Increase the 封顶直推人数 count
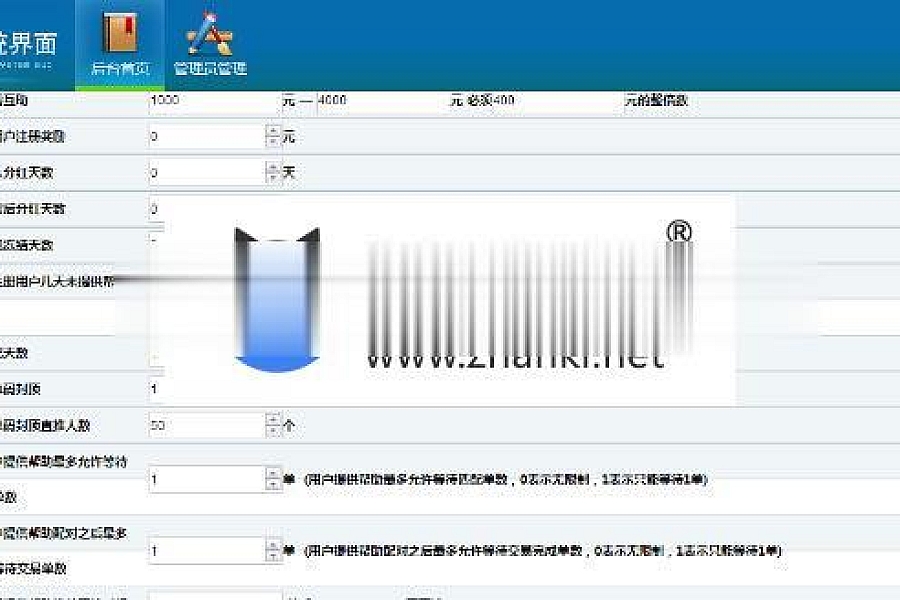 click(273, 420)
